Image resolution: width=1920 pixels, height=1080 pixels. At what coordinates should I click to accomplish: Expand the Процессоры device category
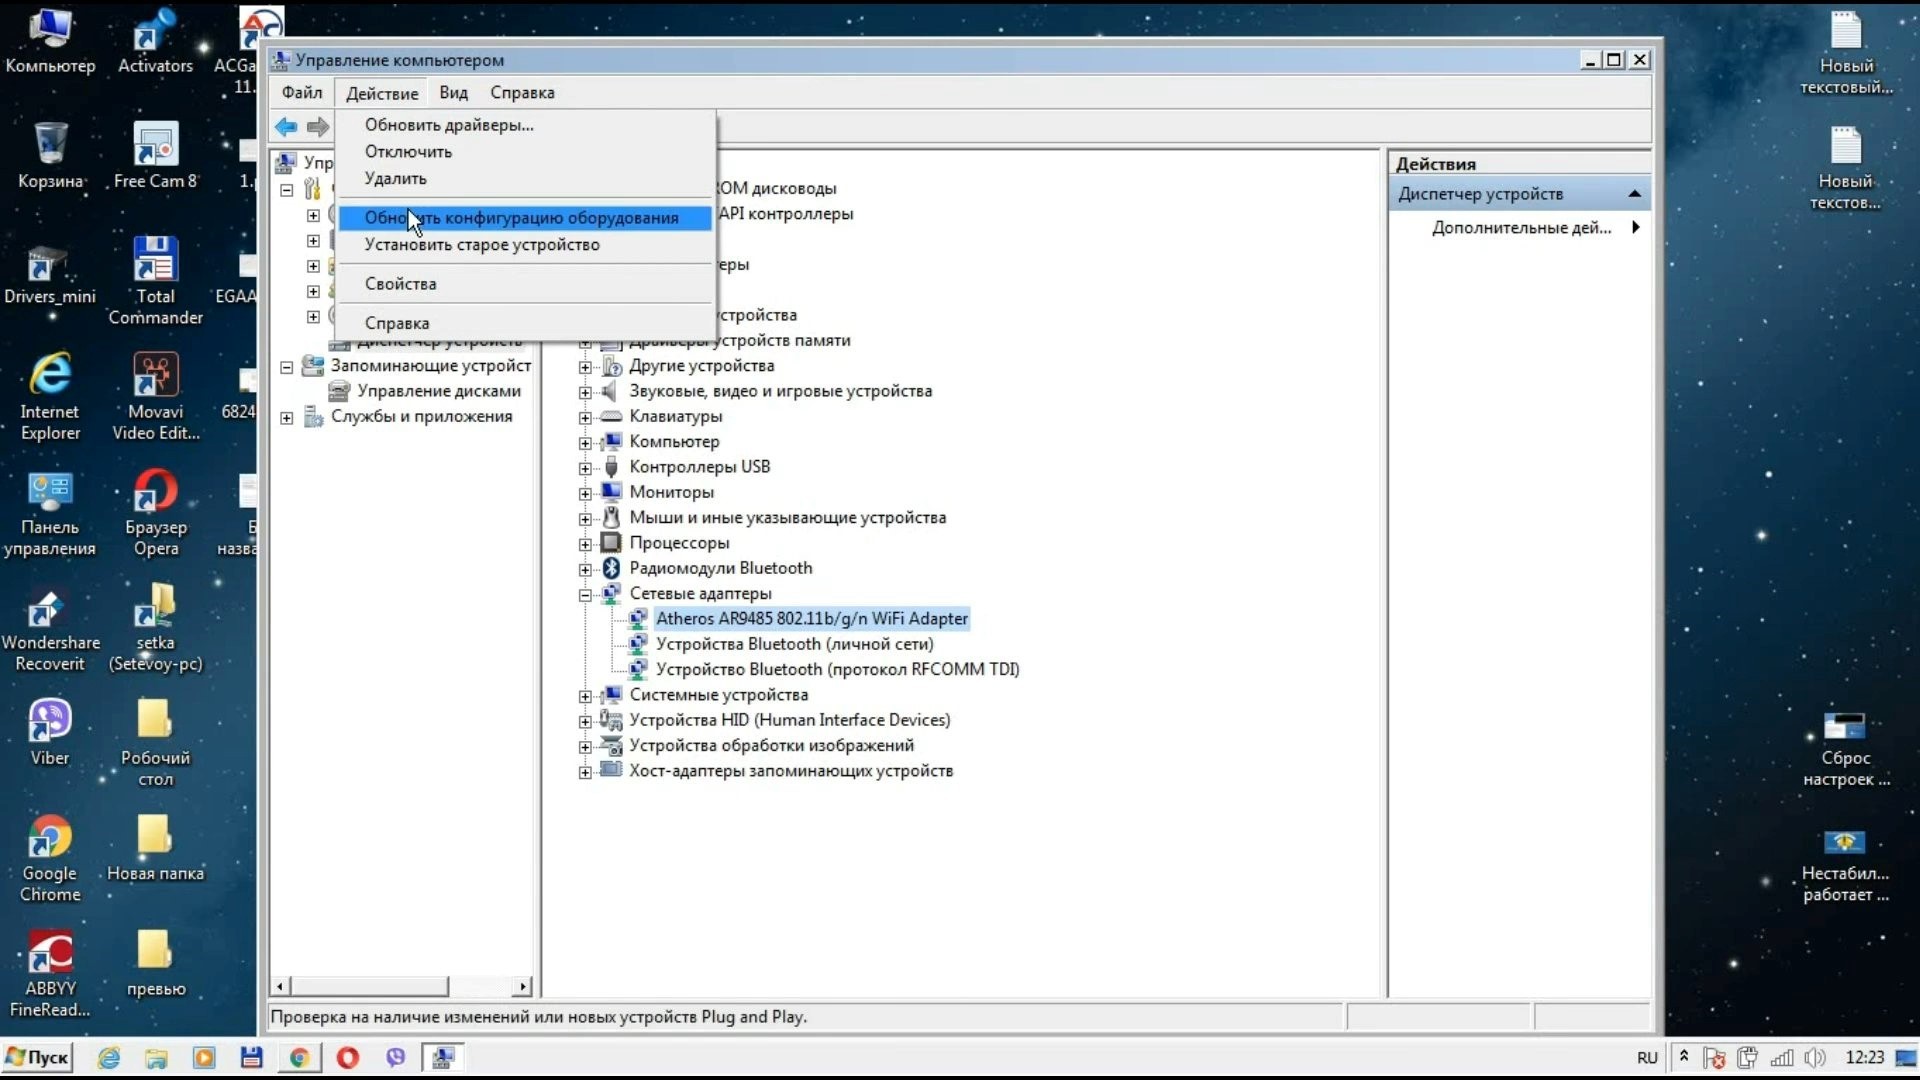[585, 544]
